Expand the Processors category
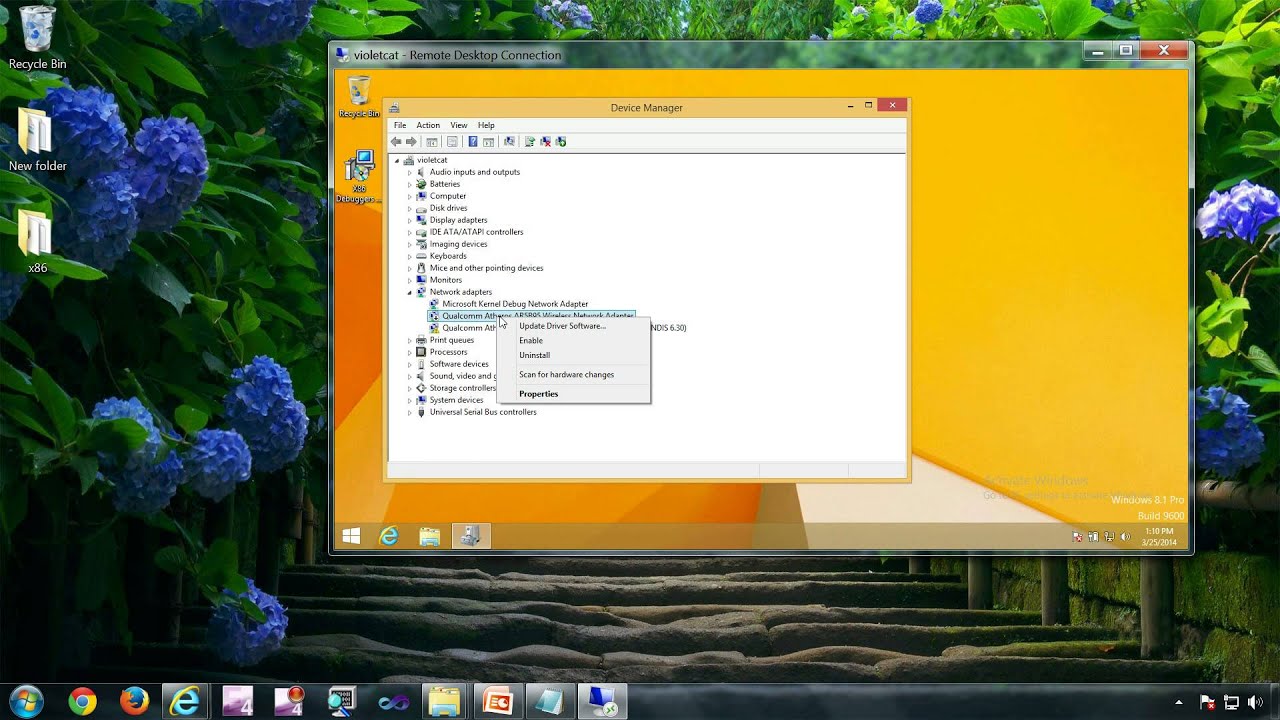This screenshot has height=720, width=1280. pos(409,352)
